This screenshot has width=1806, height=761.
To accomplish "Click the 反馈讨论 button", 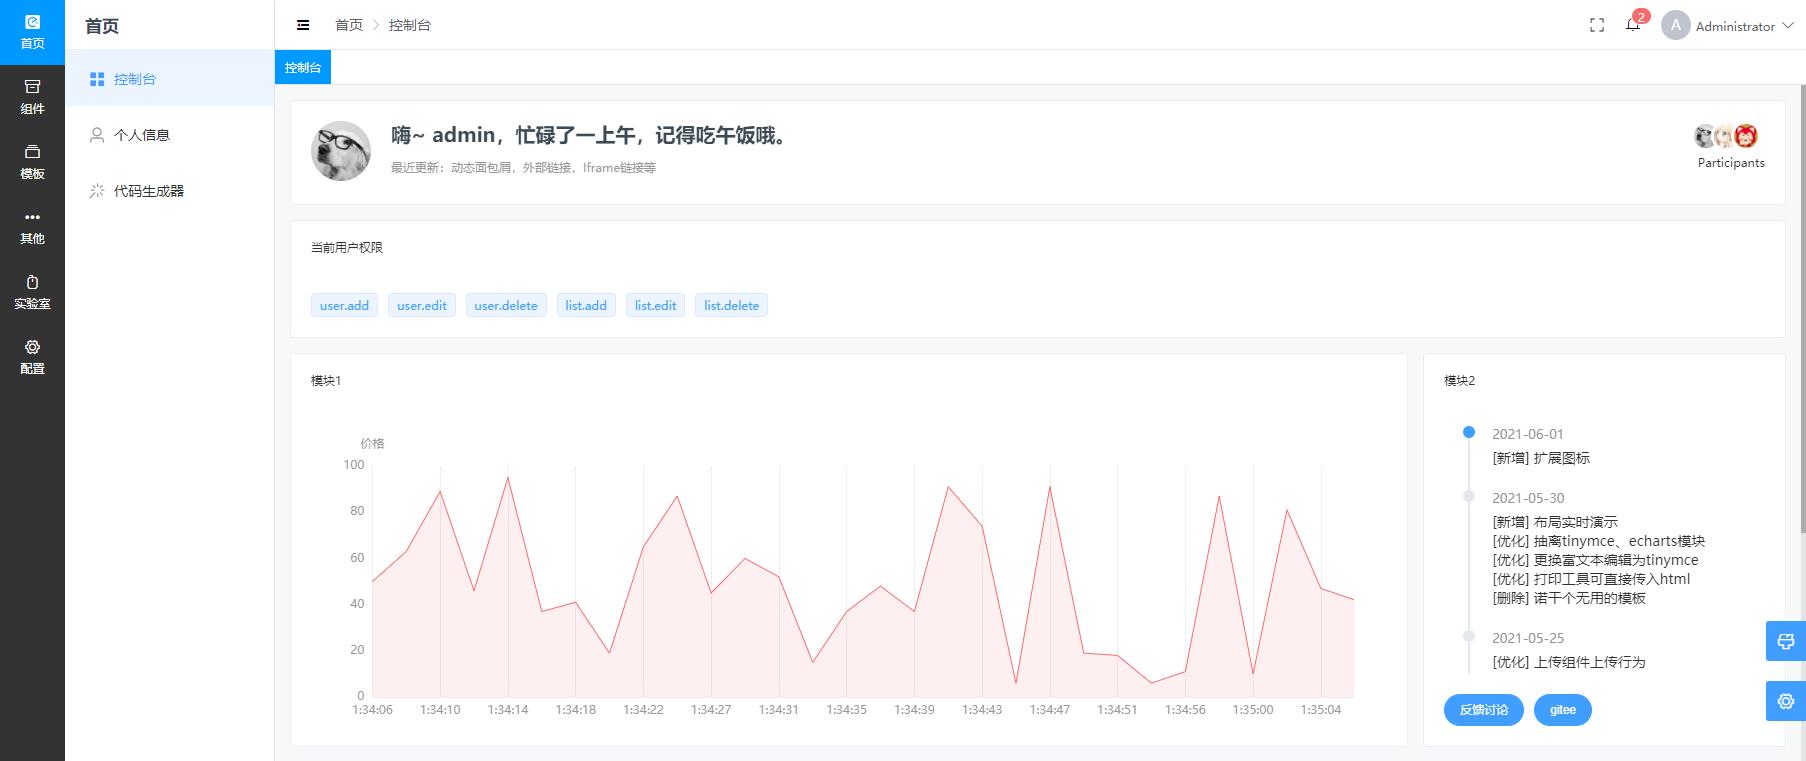I will [1483, 710].
